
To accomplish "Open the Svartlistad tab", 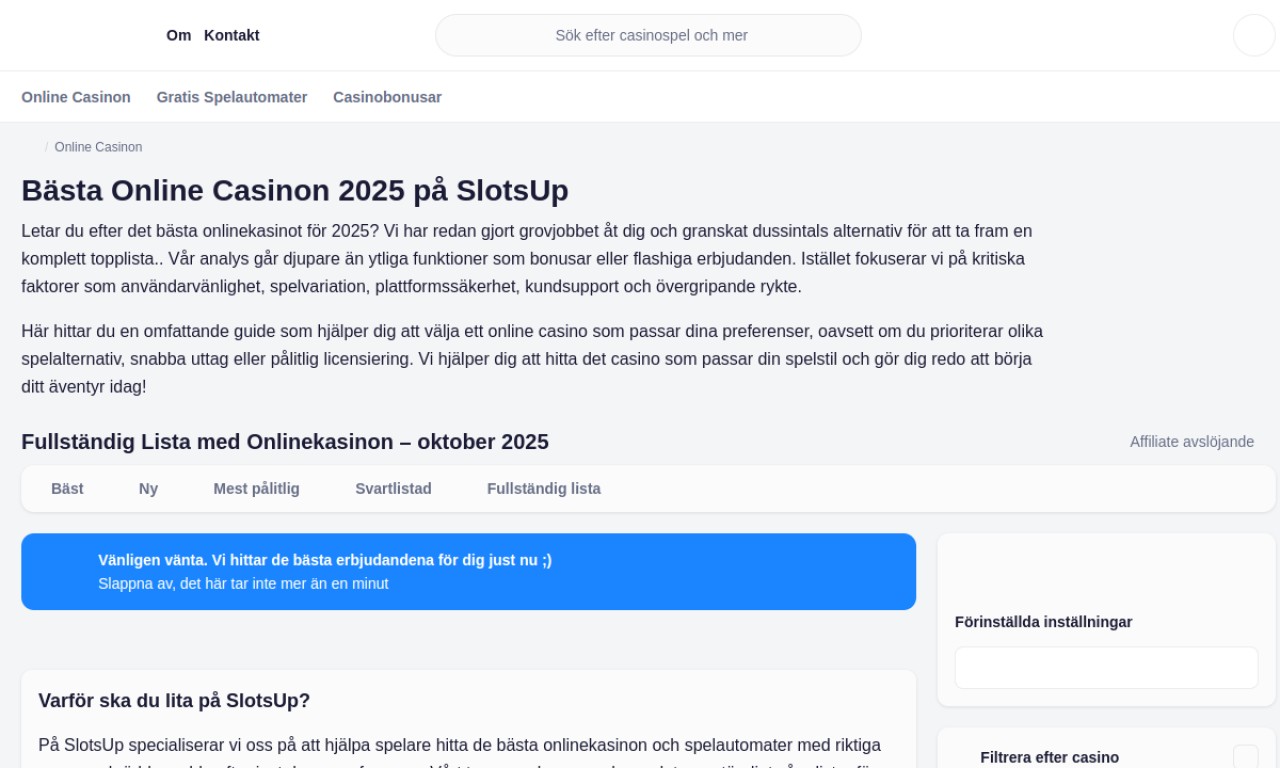I will click(x=393, y=489).
